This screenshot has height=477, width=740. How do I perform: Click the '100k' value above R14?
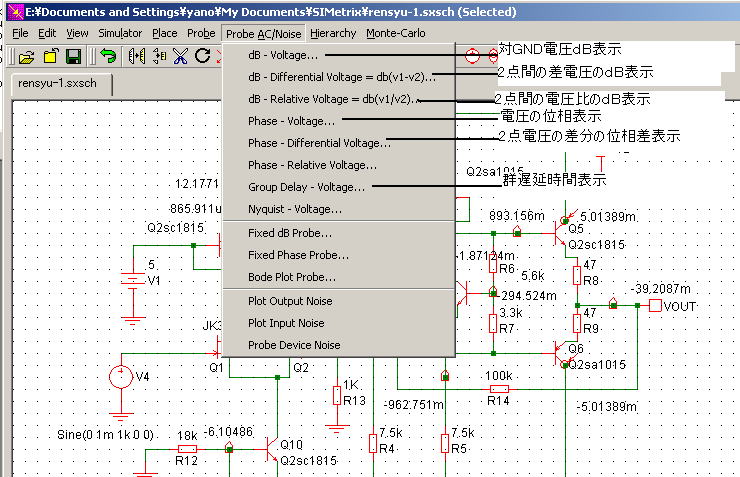498,376
